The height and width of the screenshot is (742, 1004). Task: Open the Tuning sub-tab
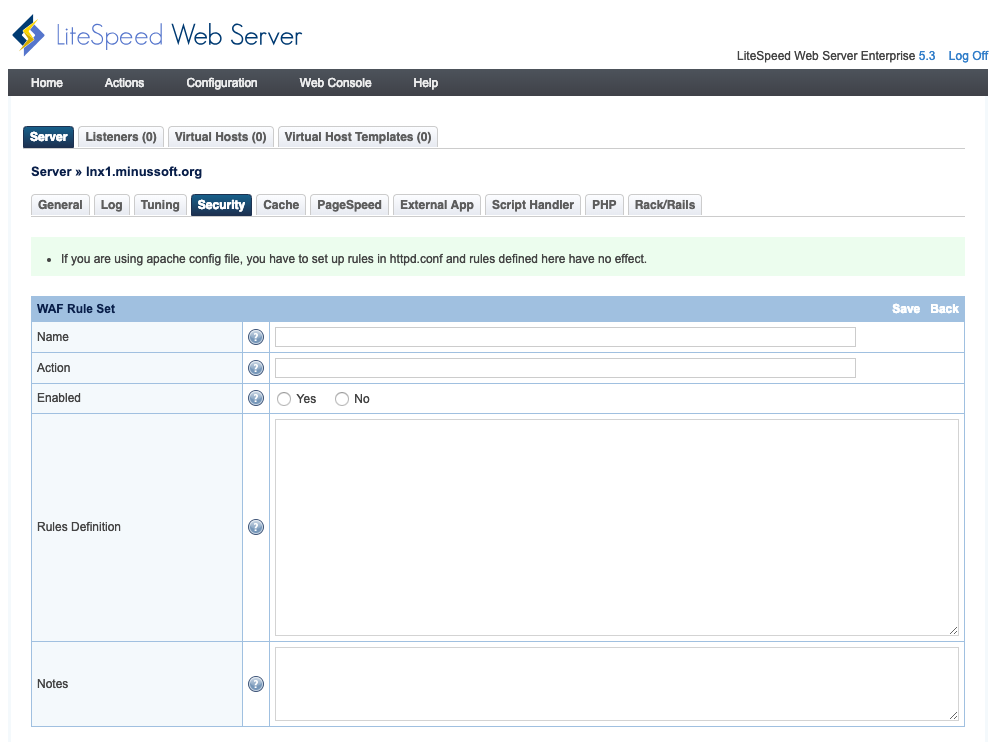(160, 205)
